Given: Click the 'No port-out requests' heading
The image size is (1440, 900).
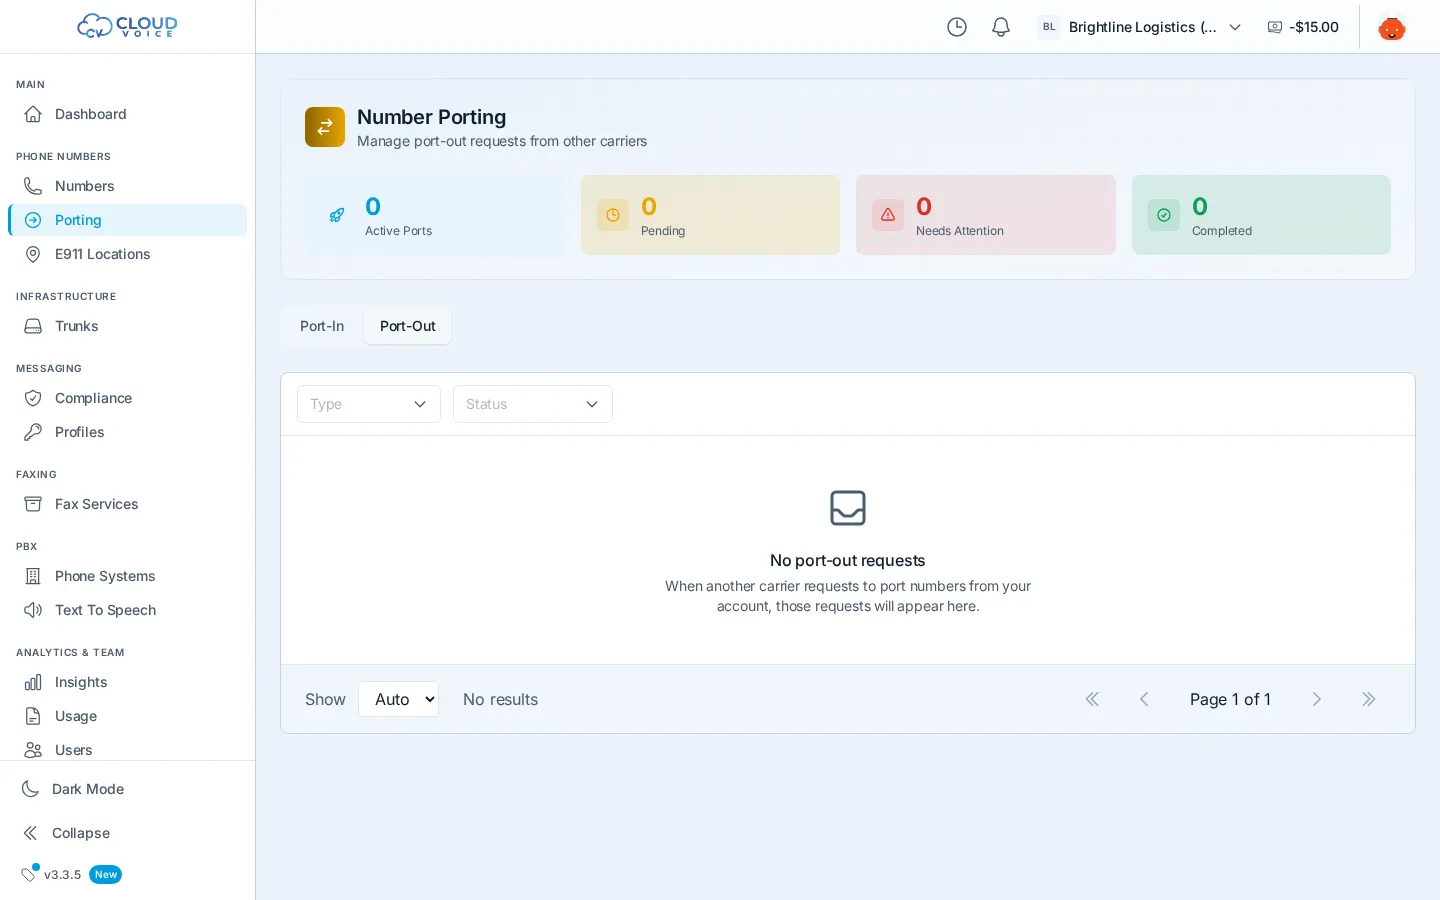Looking at the screenshot, I should click(x=848, y=561).
